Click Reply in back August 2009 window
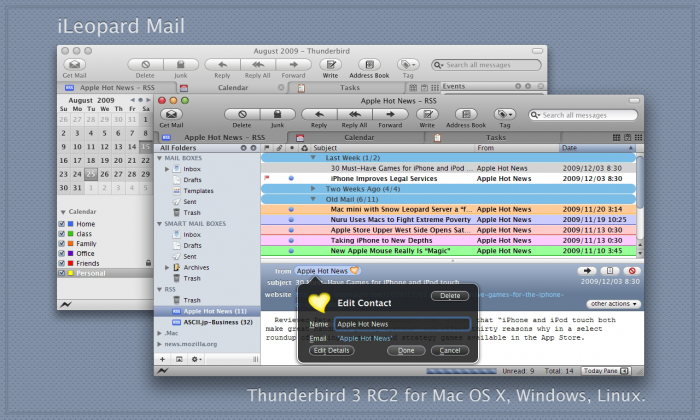This screenshot has height=420, width=700. pos(222,65)
